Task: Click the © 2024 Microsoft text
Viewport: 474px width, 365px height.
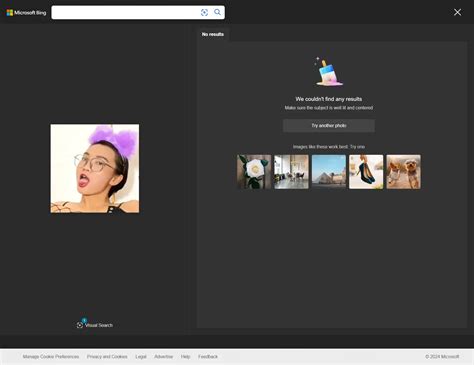Action: coord(442,357)
